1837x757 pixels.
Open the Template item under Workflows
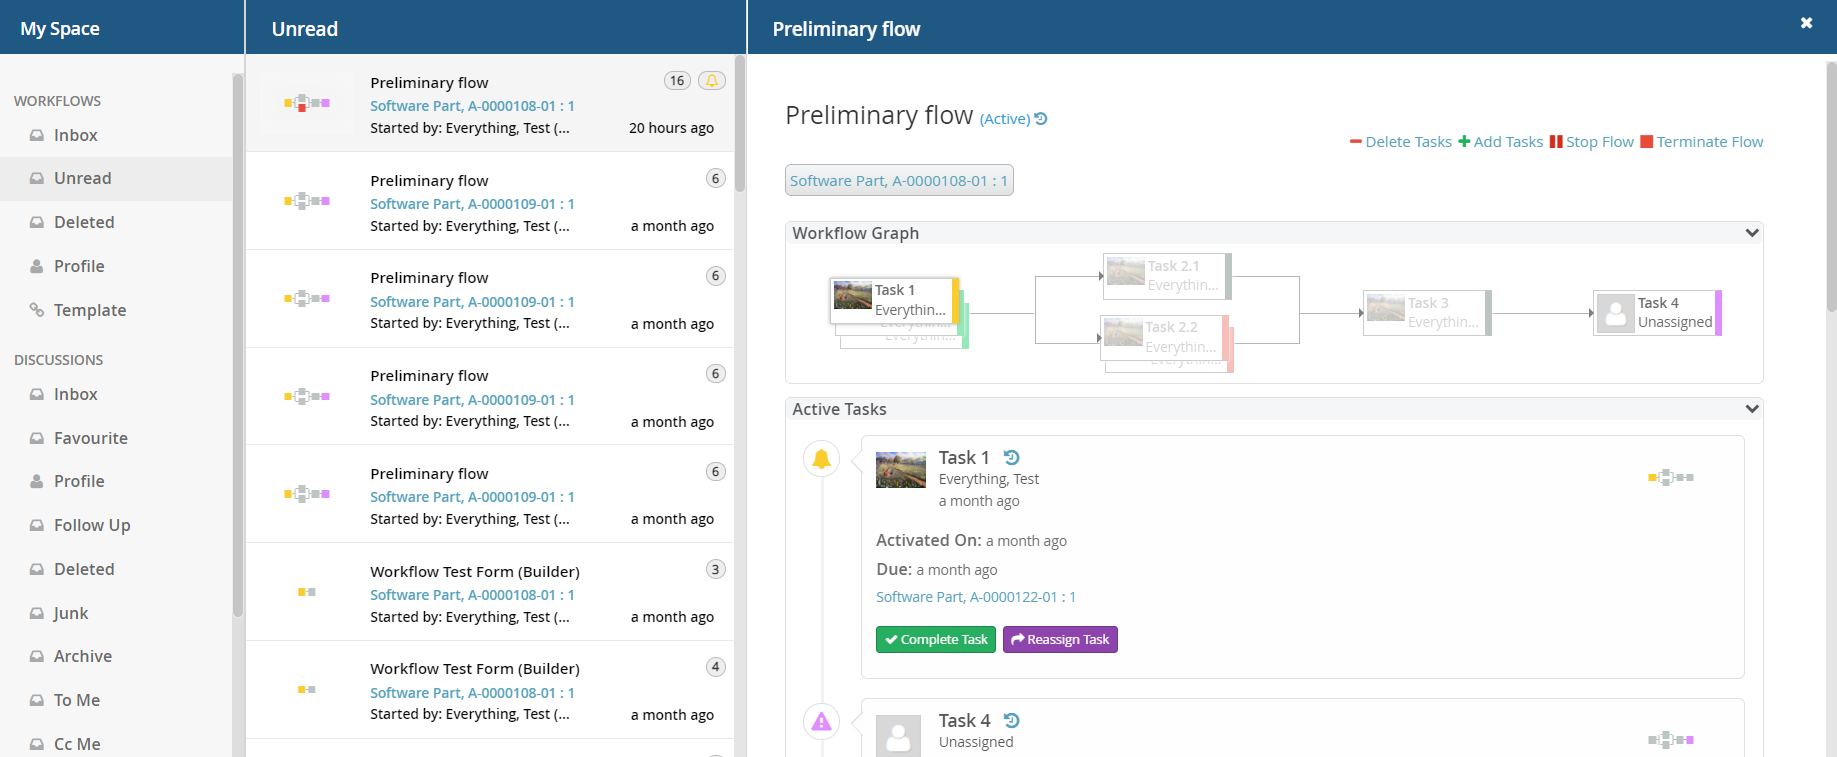pos(89,310)
